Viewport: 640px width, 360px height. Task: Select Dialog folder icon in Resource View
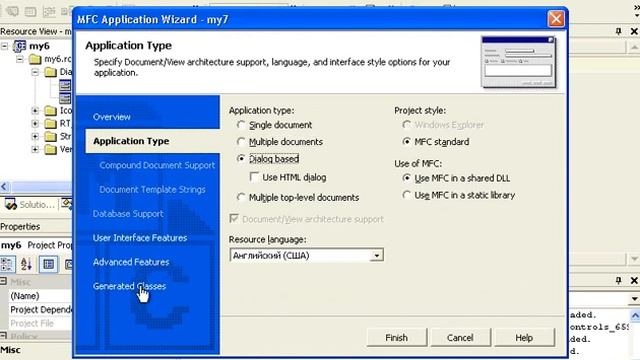[51, 72]
